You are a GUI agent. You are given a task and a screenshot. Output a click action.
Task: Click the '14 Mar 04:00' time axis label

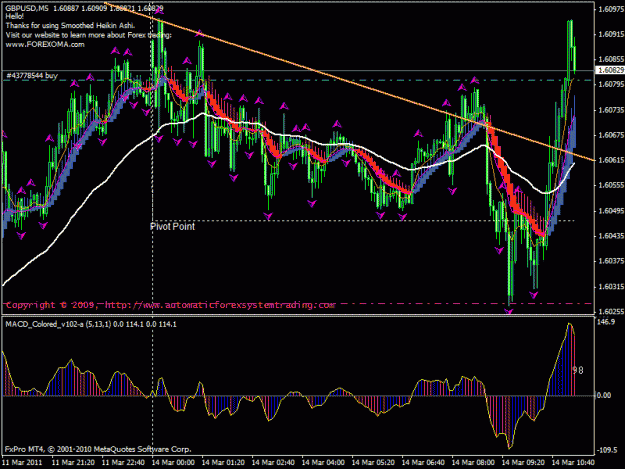click(x=323, y=463)
